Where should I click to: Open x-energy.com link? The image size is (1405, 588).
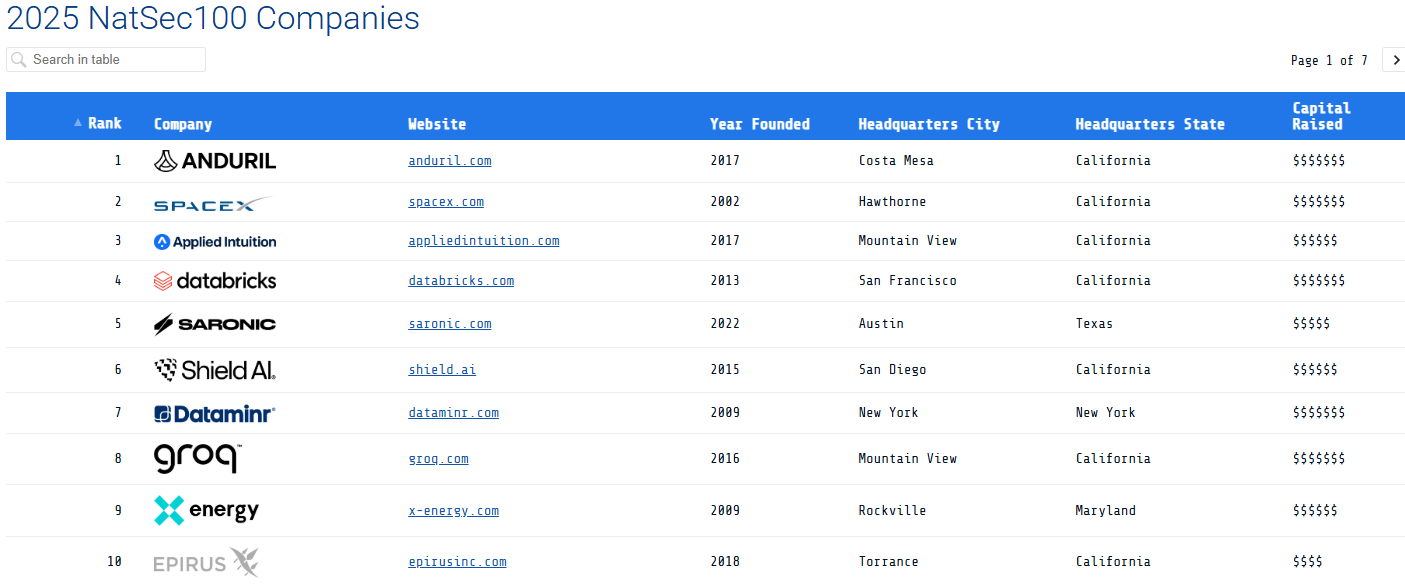[453, 511]
